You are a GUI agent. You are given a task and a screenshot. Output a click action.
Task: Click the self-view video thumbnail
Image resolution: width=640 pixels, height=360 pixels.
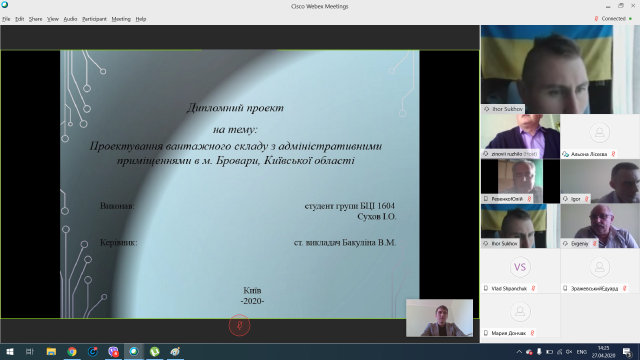point(439,318)
